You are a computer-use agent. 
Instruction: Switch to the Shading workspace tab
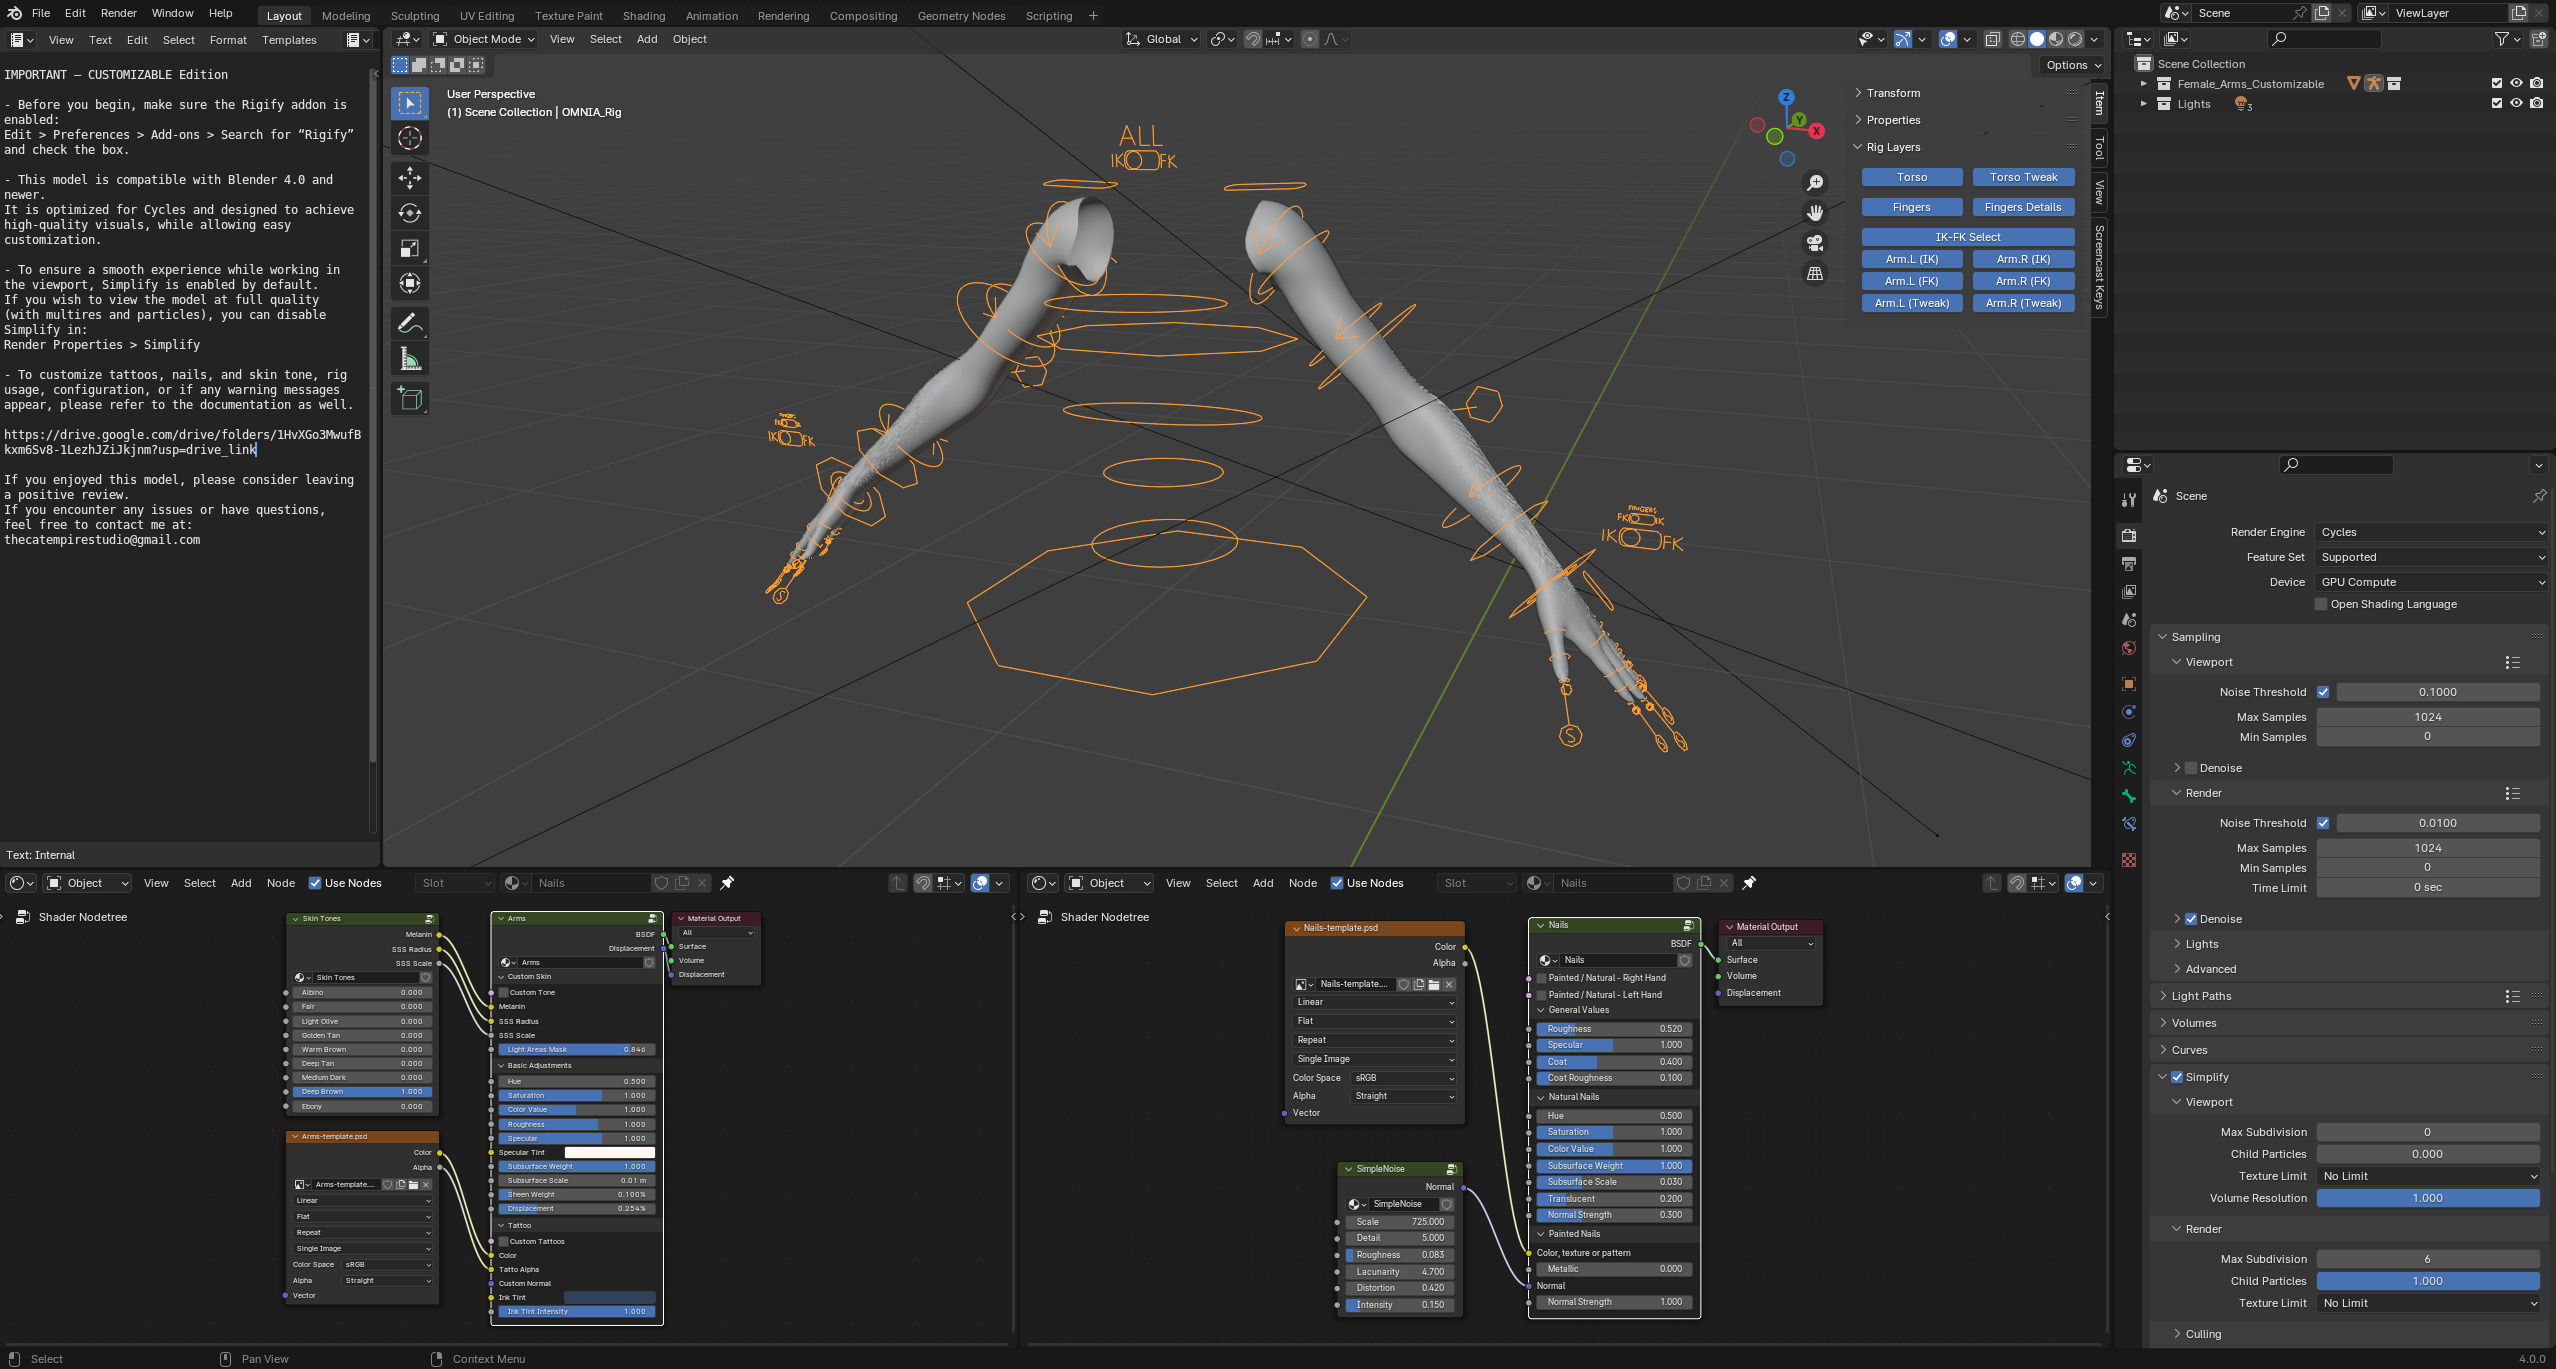coord(643,16)
